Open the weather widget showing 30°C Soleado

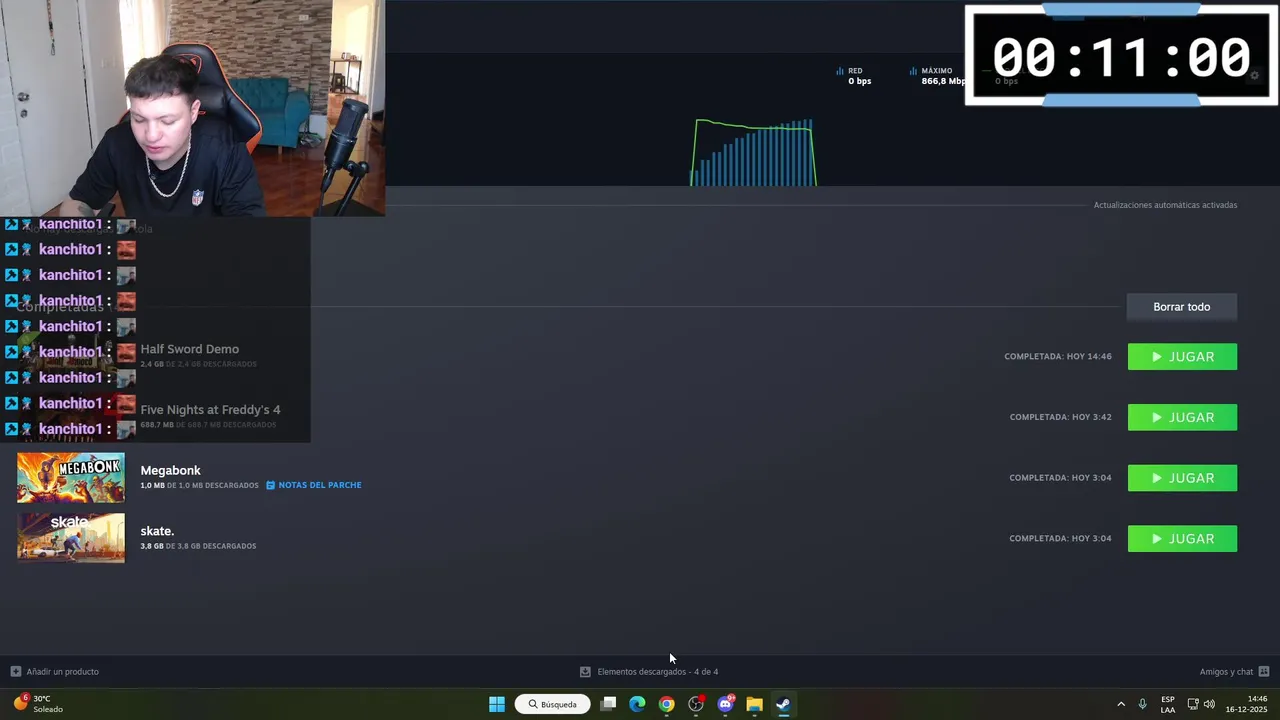[38, 704]
